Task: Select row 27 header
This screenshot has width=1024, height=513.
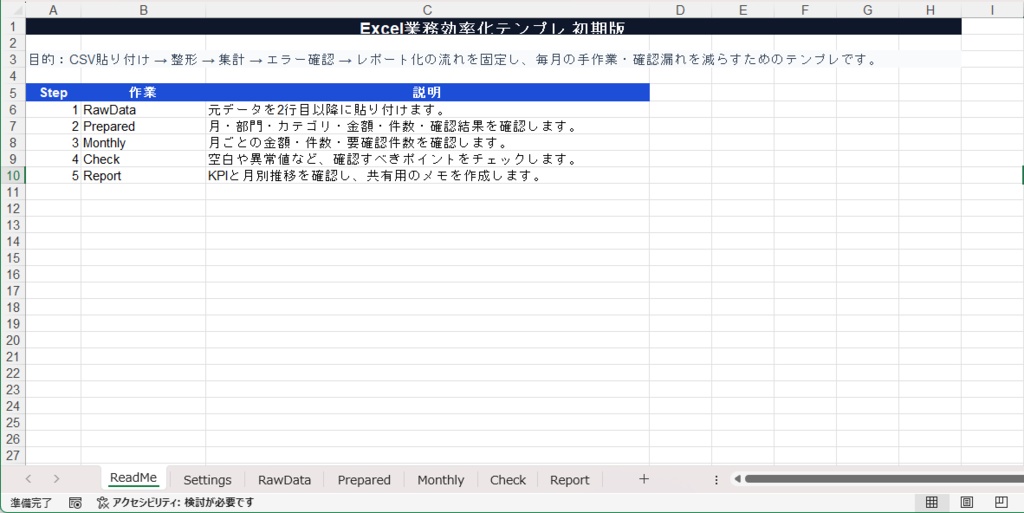Action: pos(12,456)
